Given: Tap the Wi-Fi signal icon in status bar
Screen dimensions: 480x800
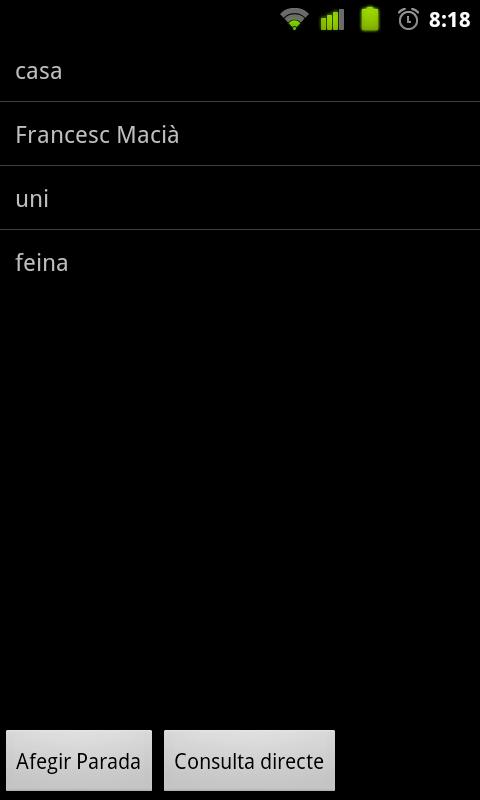Looking at the screenshot, I should point(294,19).
